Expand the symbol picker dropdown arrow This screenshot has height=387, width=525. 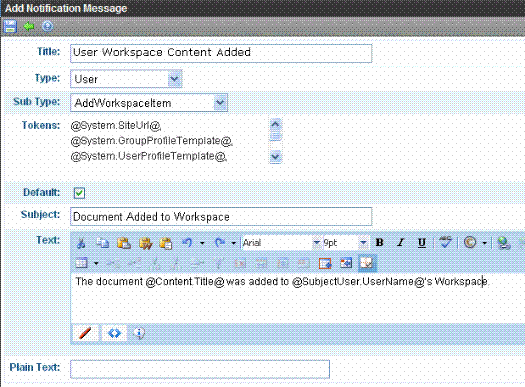coord(484,243)
